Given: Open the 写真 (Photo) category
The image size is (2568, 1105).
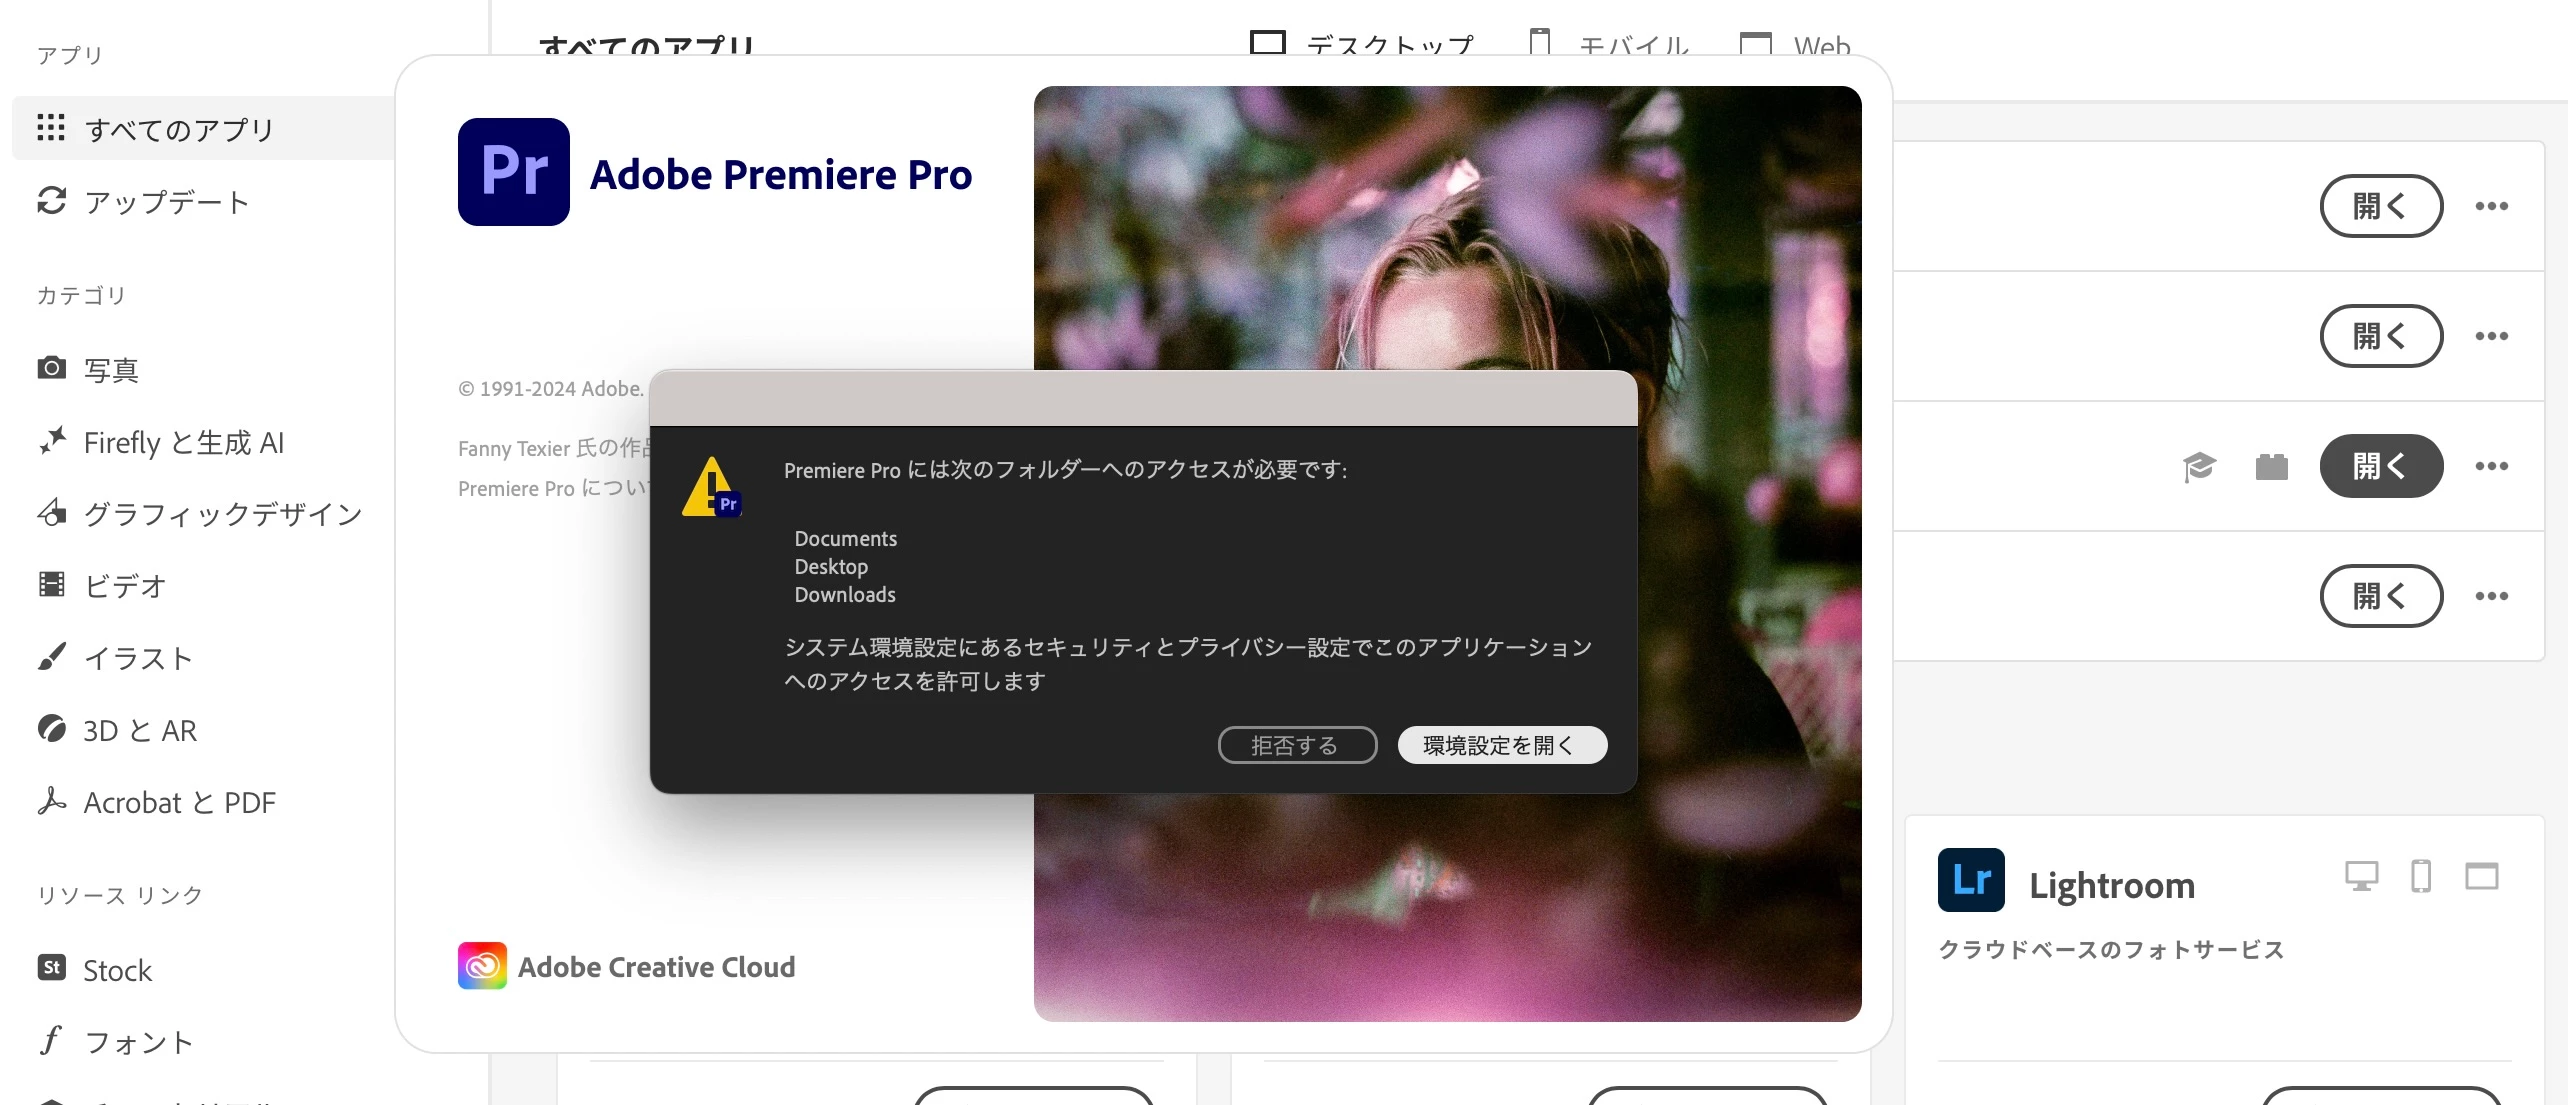Looking at the screenshot, I should (x=110, y=370).
